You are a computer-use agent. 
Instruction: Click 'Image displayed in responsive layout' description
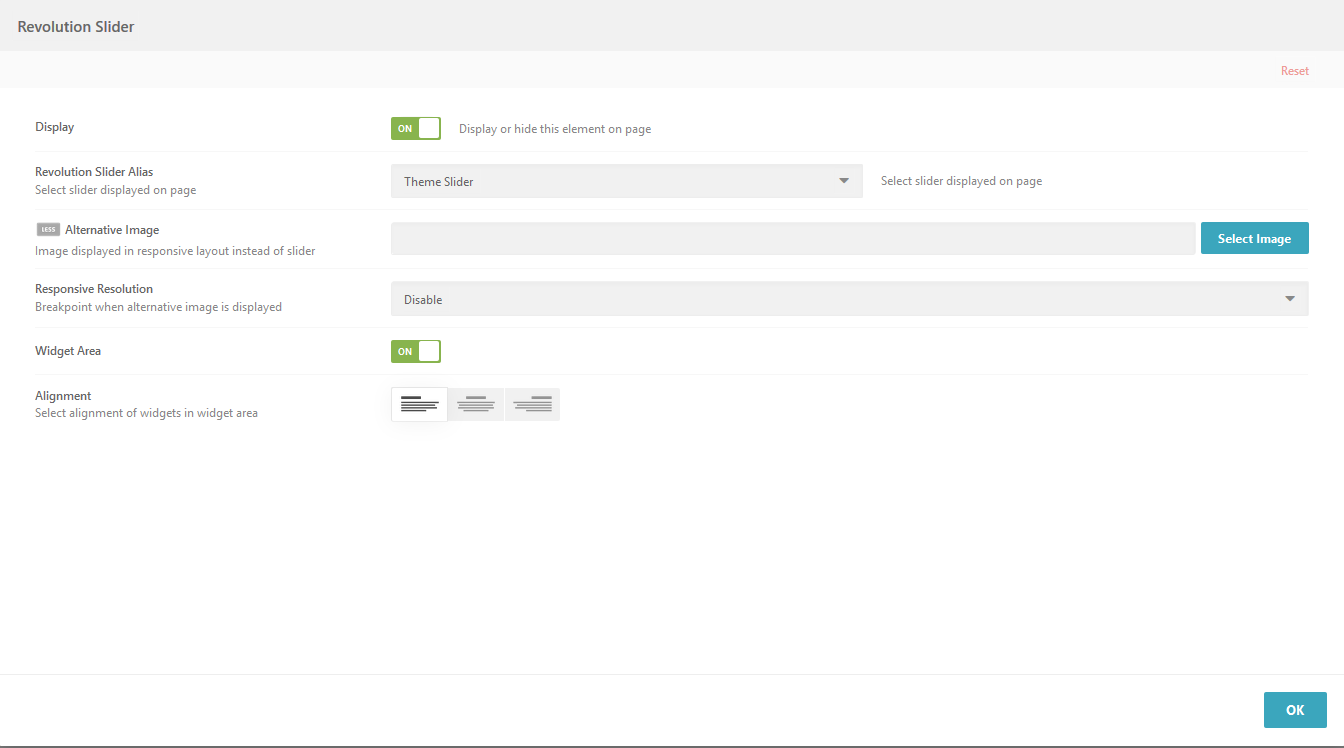click(175, 251)
